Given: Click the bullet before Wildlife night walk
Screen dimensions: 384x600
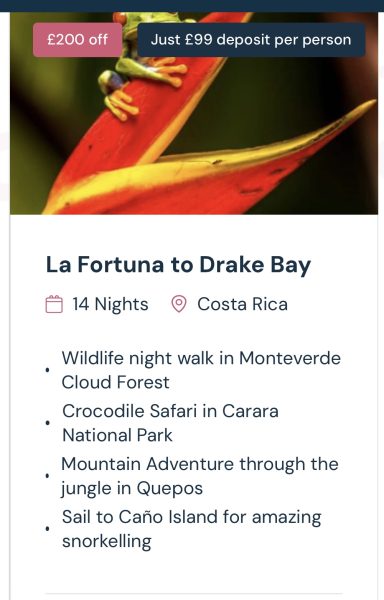Looking at the screenshot, I should tap(47, 370).
